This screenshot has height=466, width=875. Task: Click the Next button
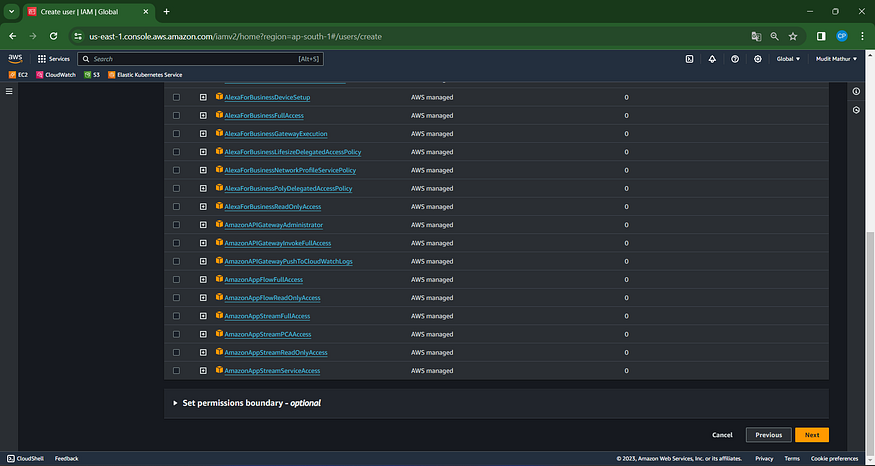point(812,435)
